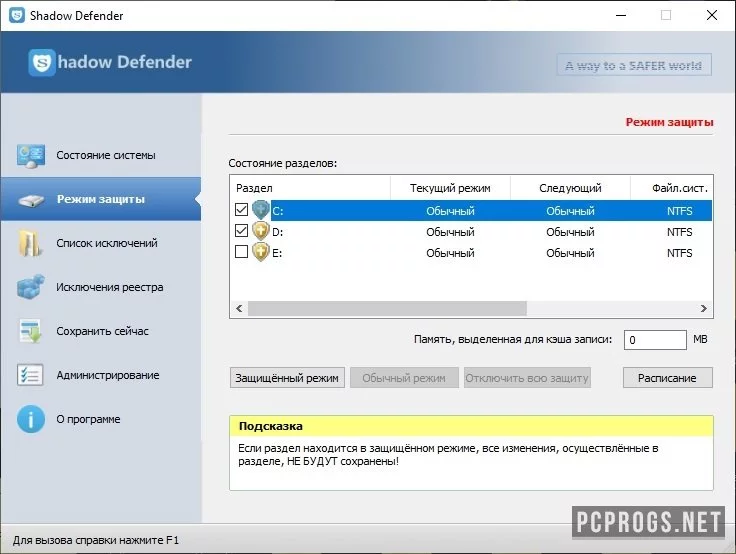
Task: Click the Состояние системы monitor icon
Action: [31, 156]
